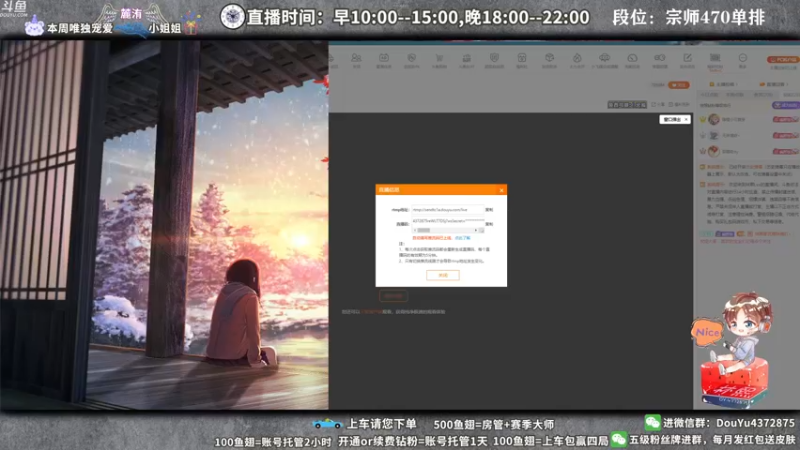
Task: Open the circular more icon in top toolbar
Action: point(742,58)
